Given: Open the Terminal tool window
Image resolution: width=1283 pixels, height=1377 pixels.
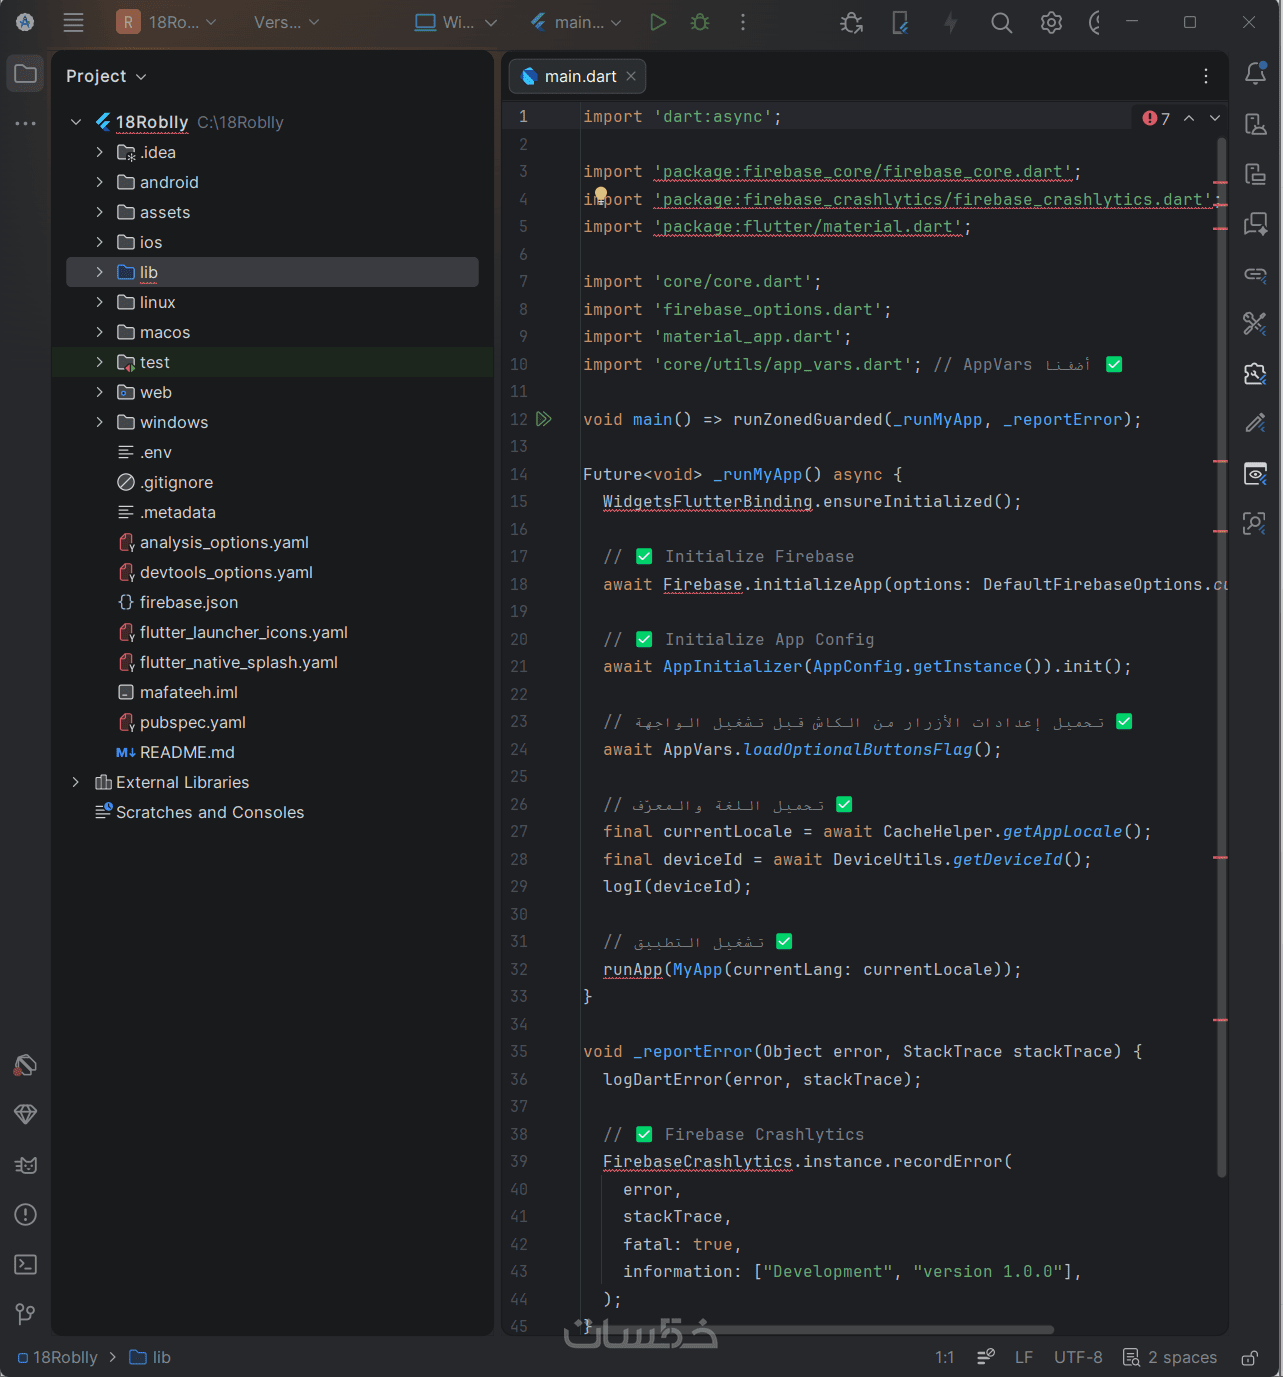Looking at the screenshot, I should click(26, 1264).
